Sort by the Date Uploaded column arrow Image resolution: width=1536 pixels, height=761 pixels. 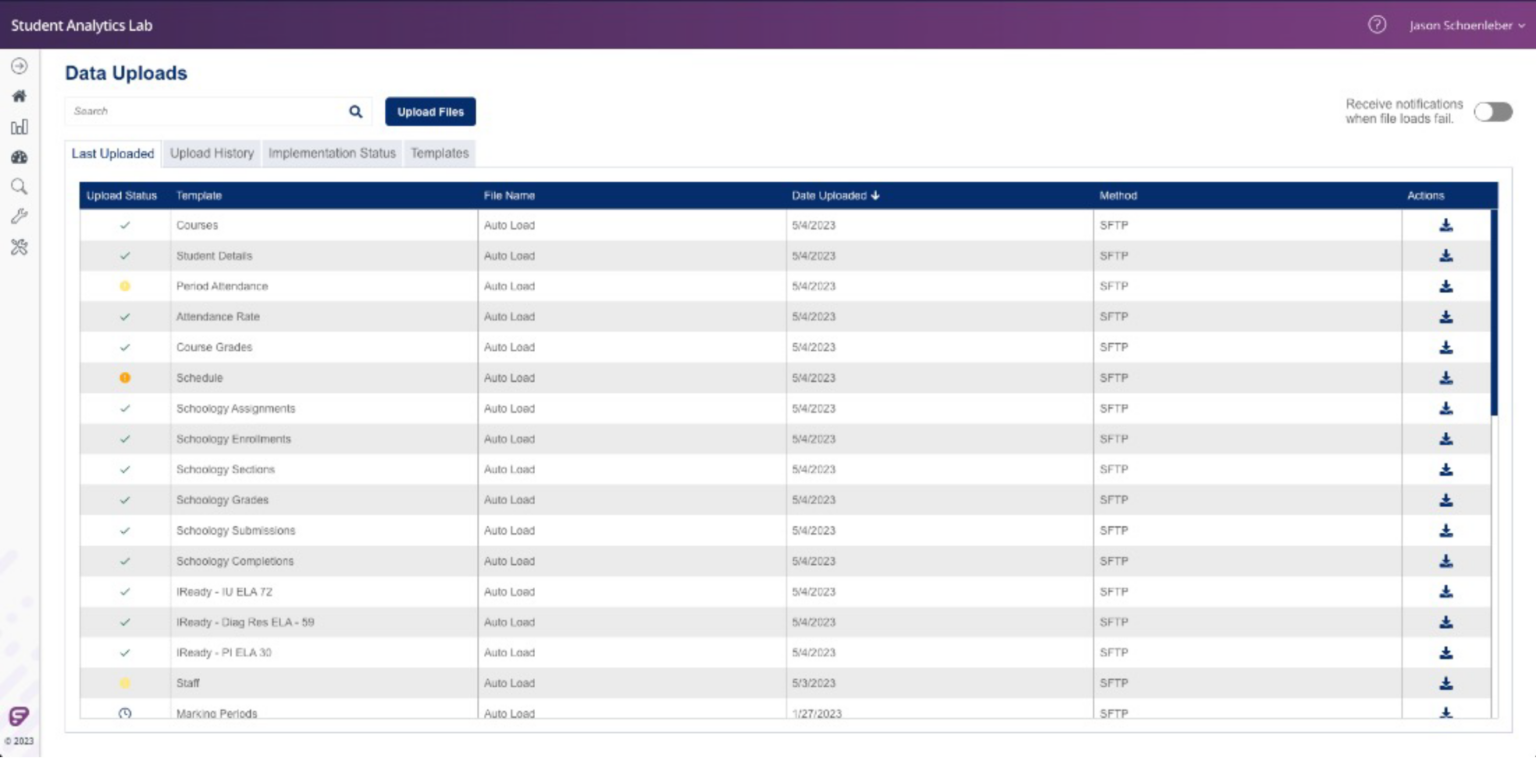coord(875,196)
